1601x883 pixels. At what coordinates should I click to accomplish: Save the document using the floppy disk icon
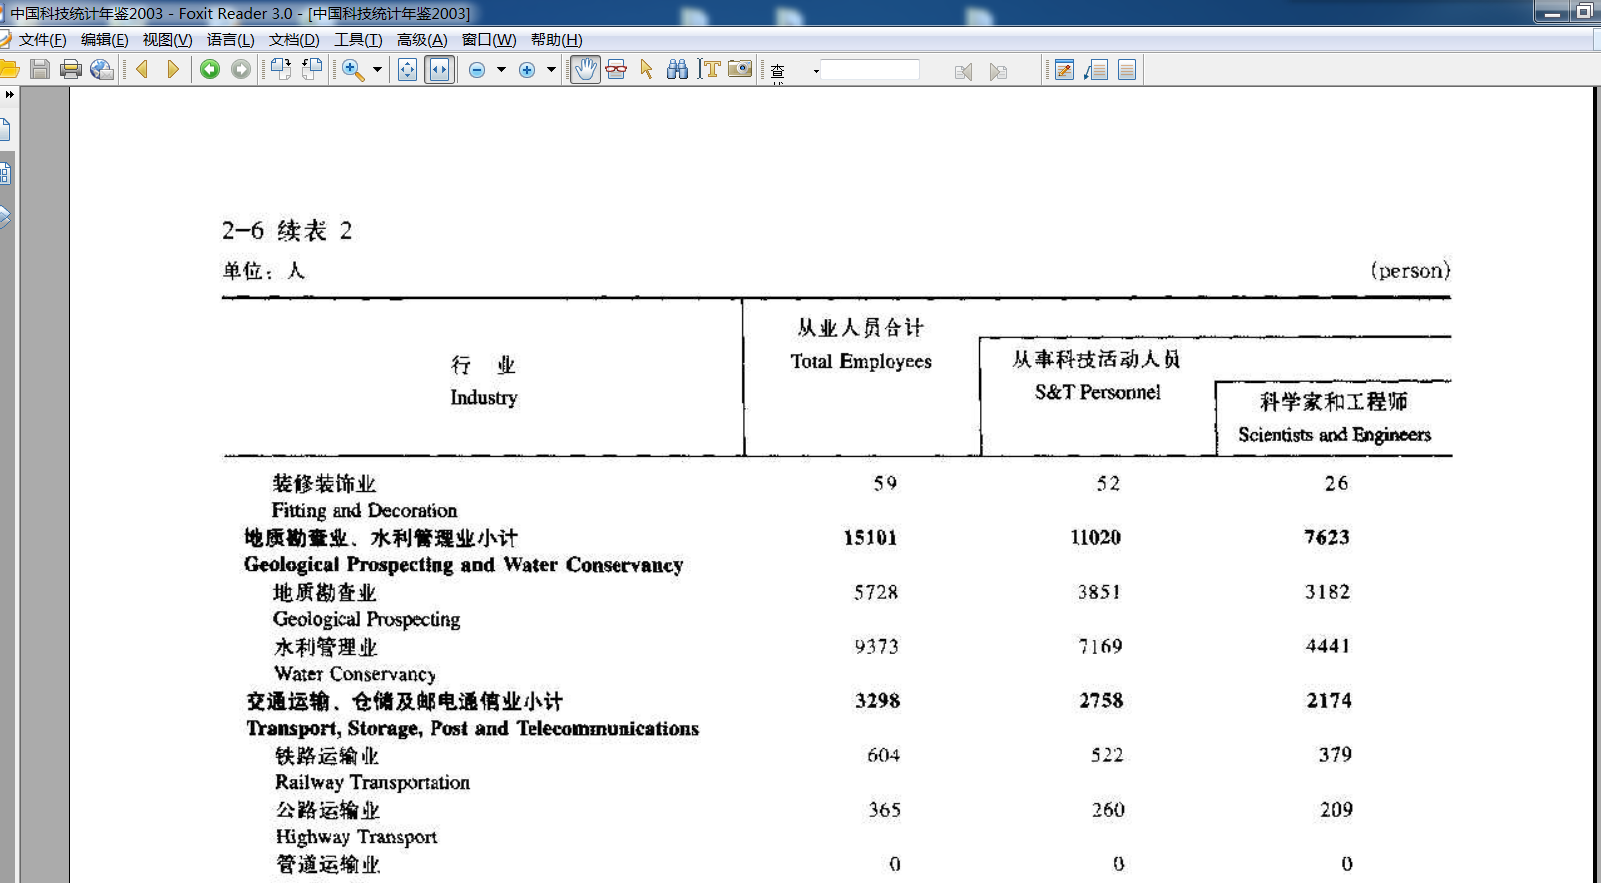pos(40,69)
